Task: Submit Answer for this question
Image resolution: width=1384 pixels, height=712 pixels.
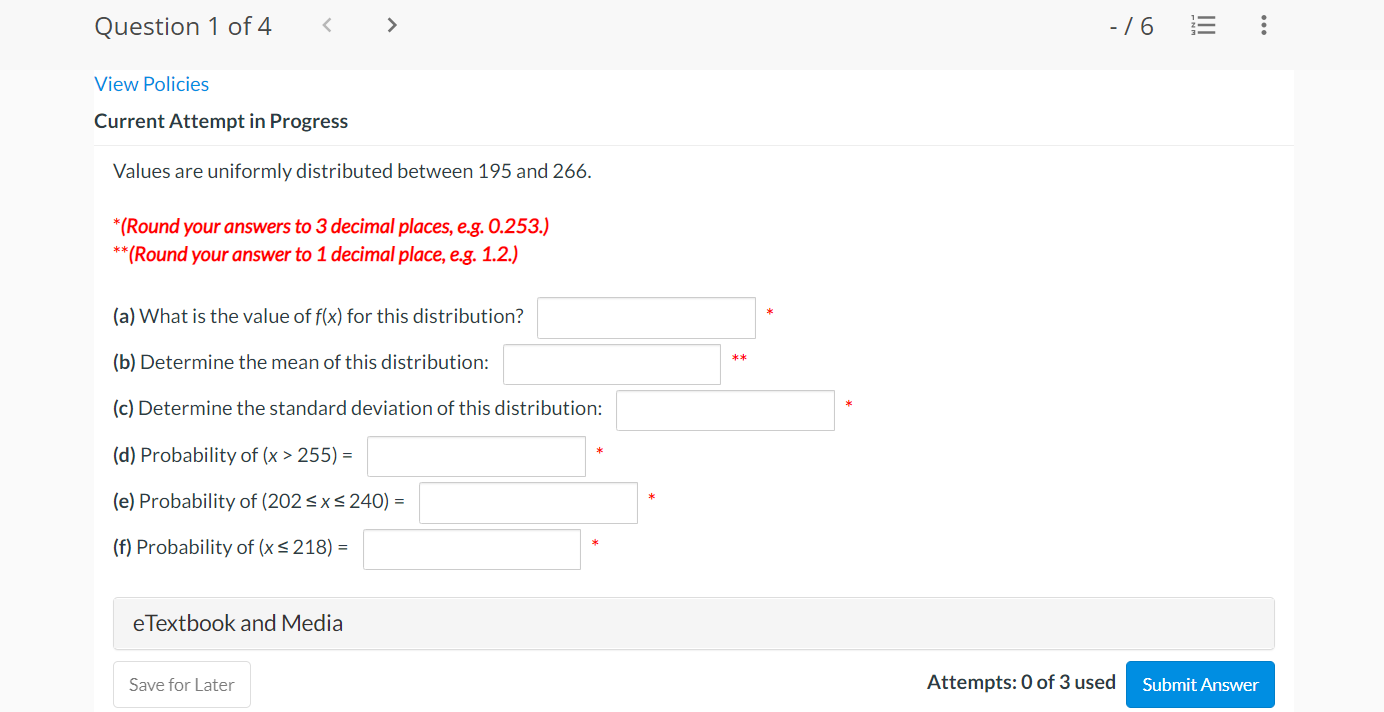Action: click(1199, 684)
